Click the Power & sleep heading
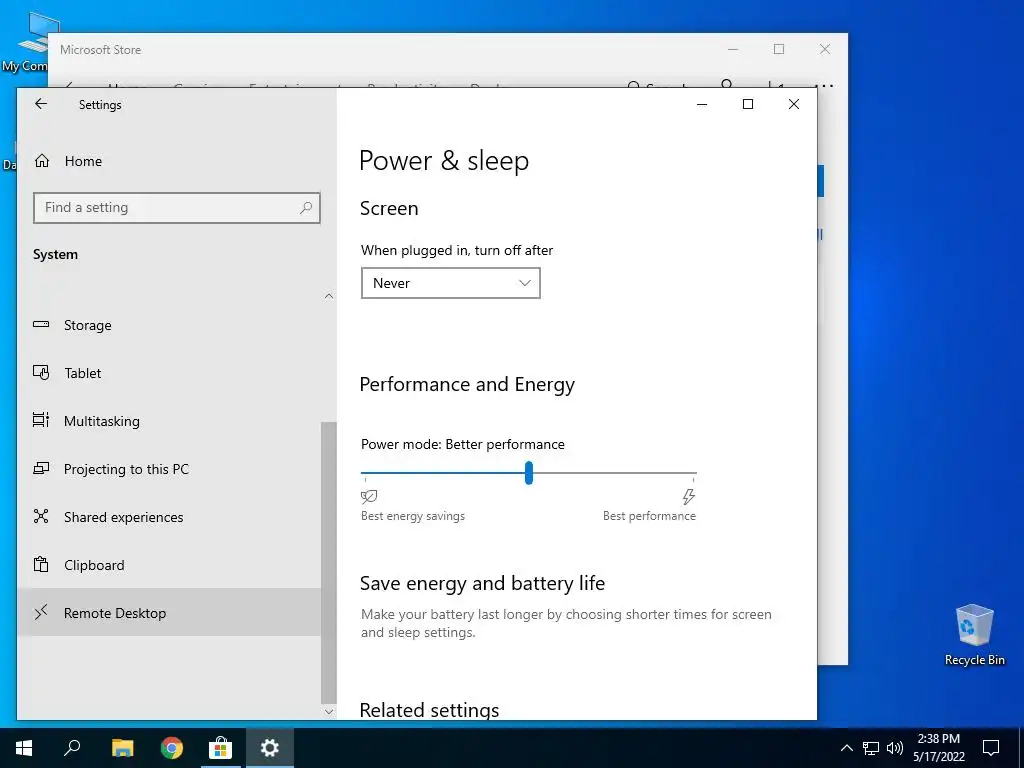This screenshot has width=1024, height=768. [x=444, y=161]
